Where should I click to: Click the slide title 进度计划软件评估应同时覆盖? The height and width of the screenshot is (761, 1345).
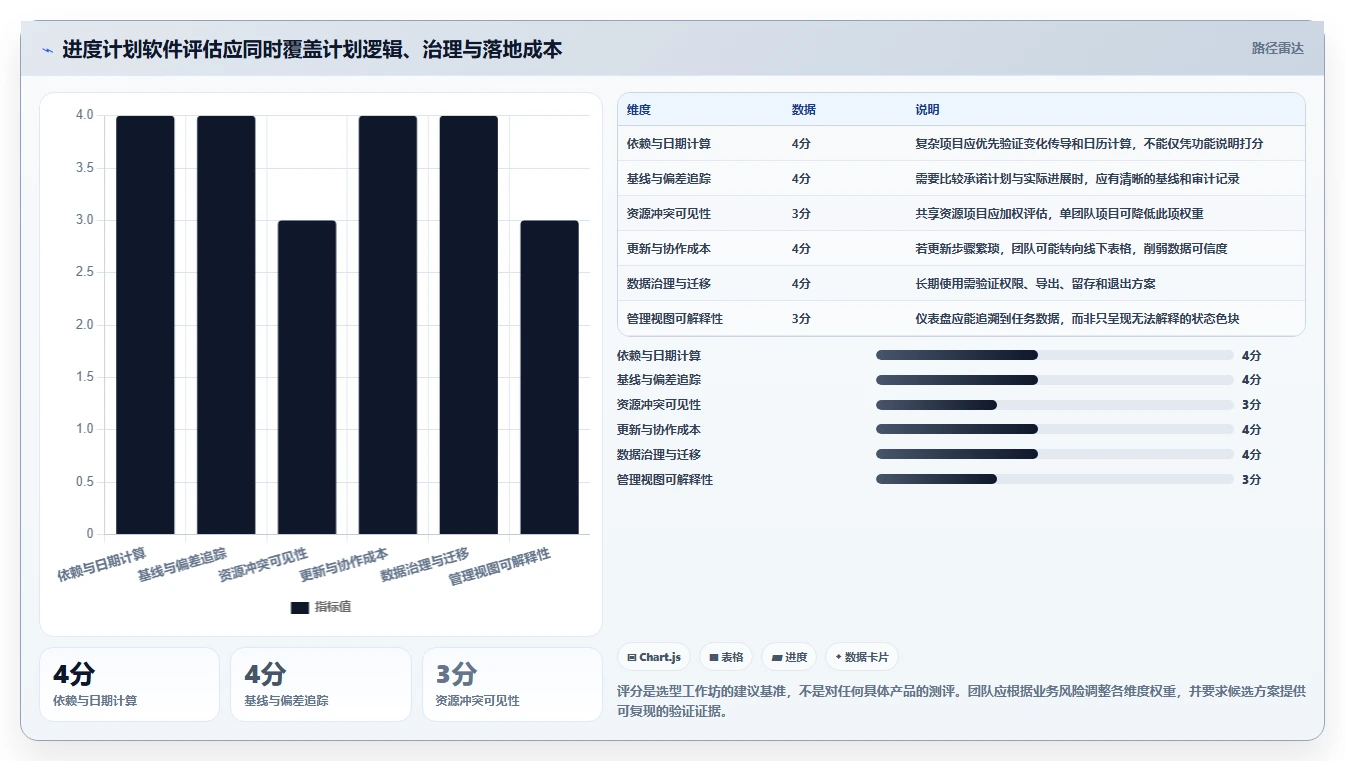(x=312, y=49)
